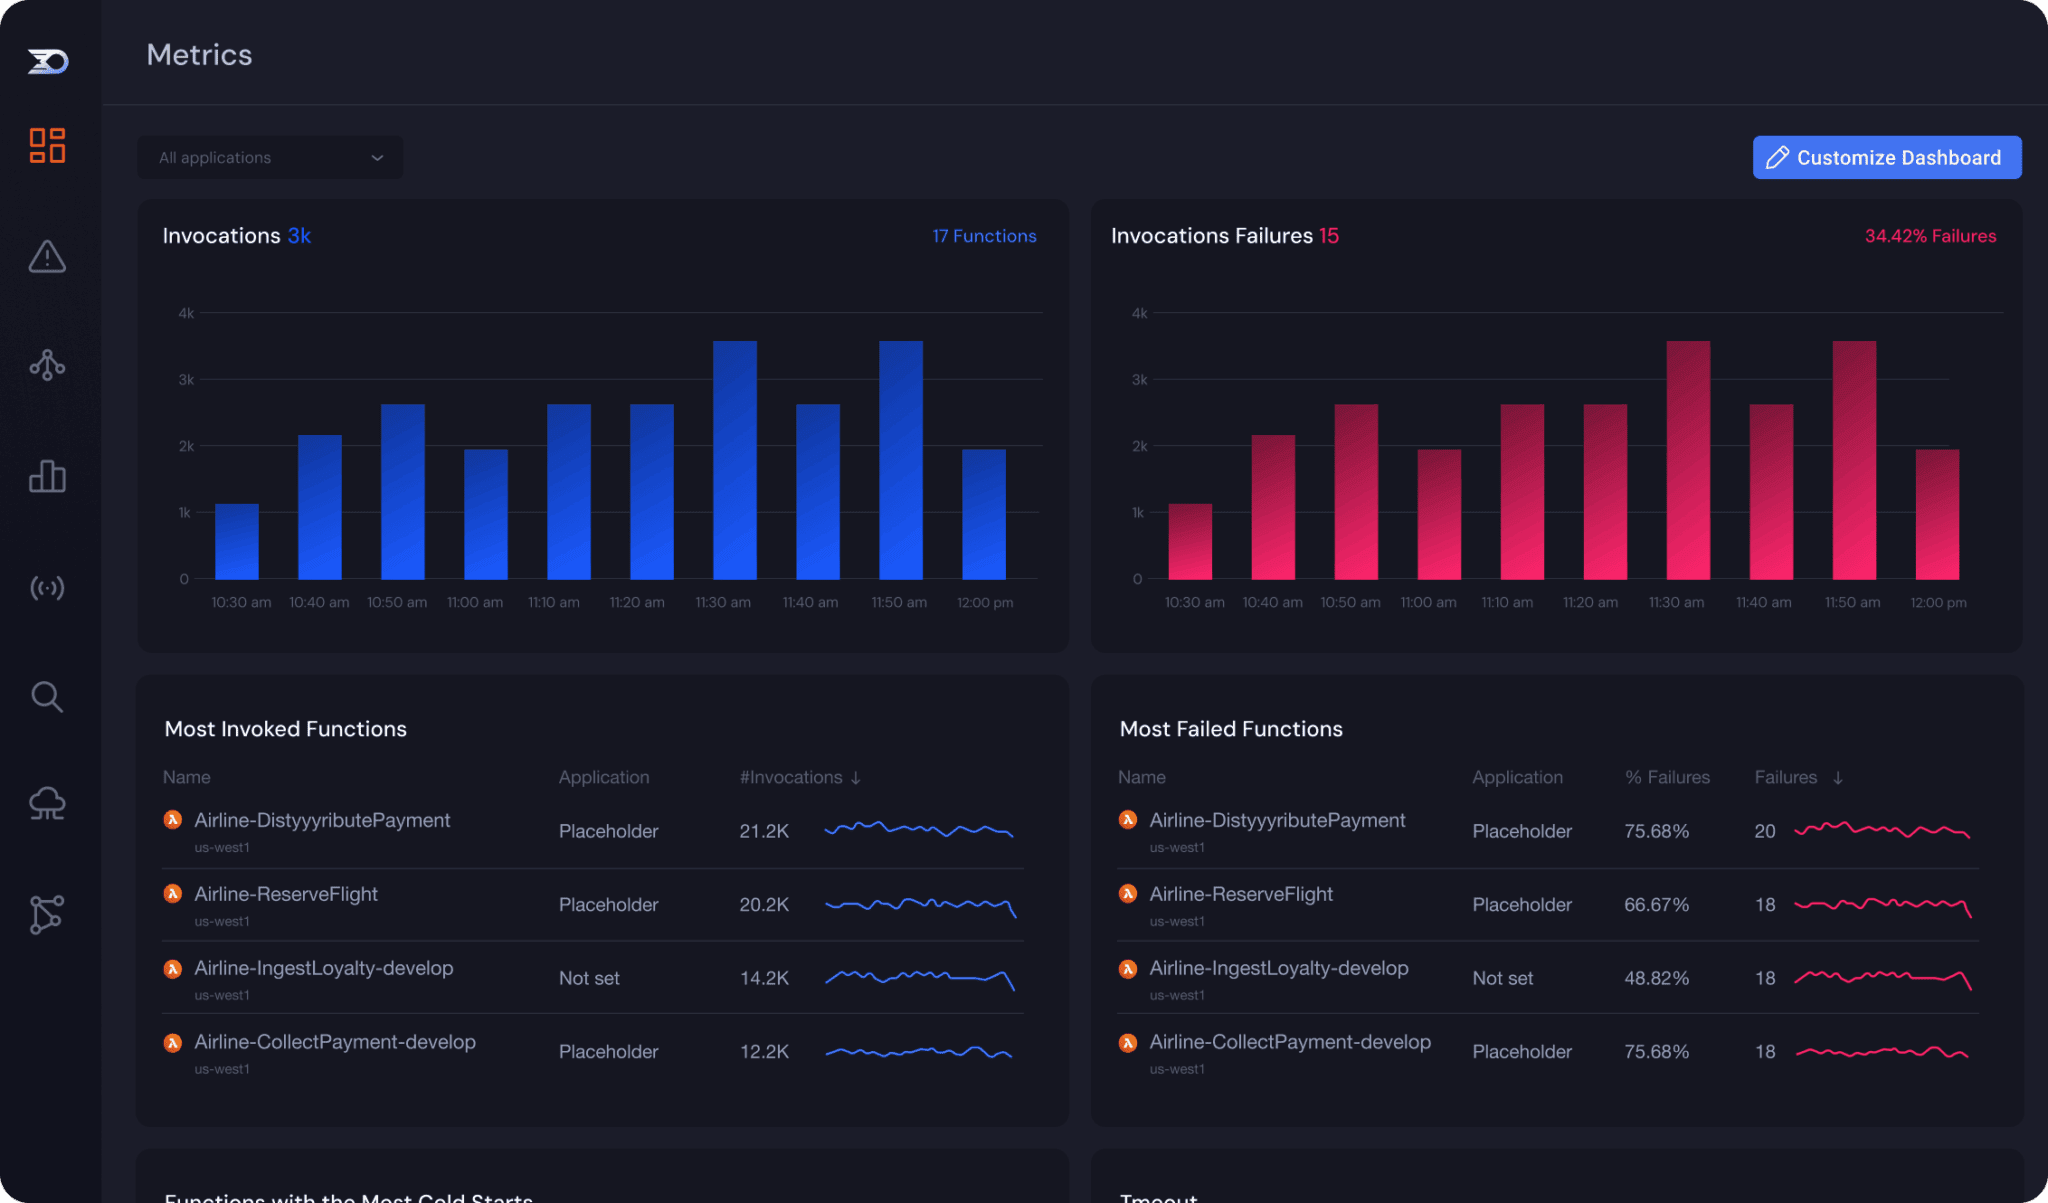The width and height of the screenshot is (2048, 1203).
Task: Click the 34.42% Failures link
Action: coord(1930,236)
